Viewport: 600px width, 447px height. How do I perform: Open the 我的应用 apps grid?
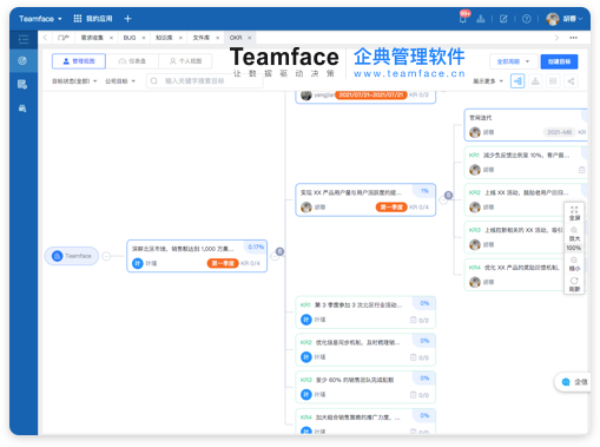pos(93,18)
